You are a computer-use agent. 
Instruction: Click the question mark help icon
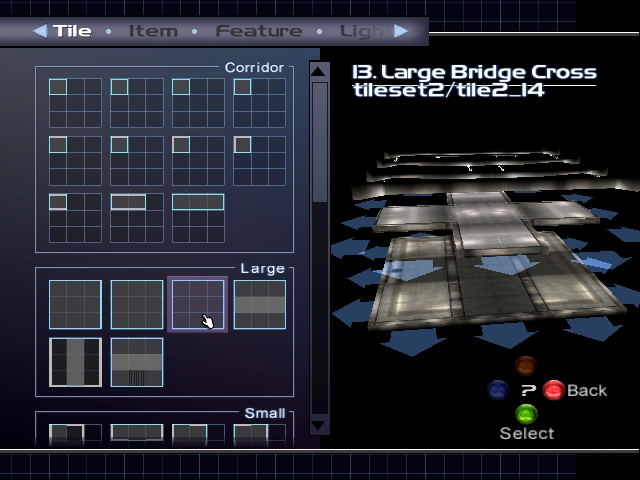click(x=528, y=391)
